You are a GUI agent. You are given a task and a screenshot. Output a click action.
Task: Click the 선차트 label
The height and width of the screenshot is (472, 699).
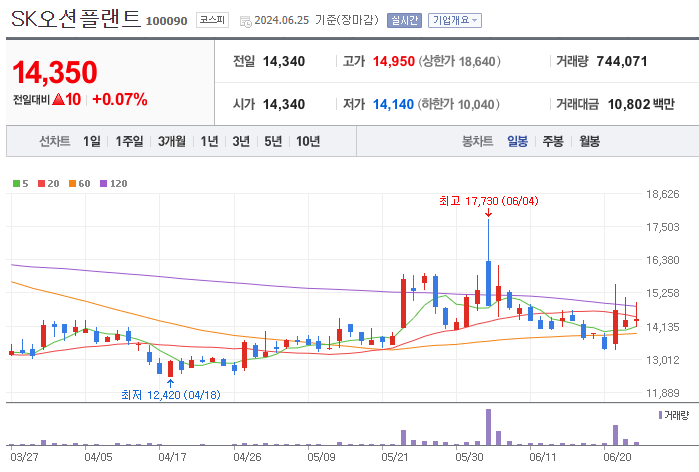coord(55,141)
